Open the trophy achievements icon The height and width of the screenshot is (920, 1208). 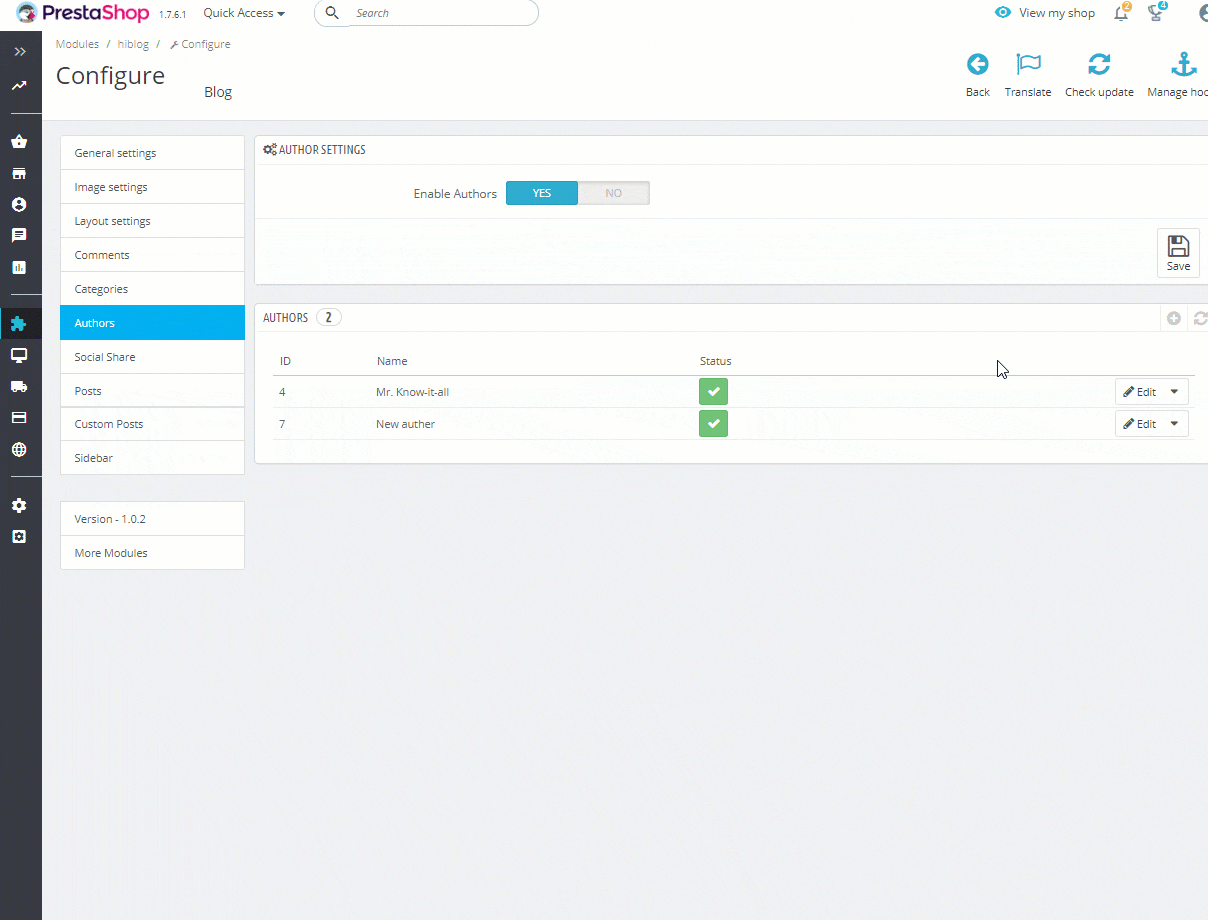[x=1156, y=13]
